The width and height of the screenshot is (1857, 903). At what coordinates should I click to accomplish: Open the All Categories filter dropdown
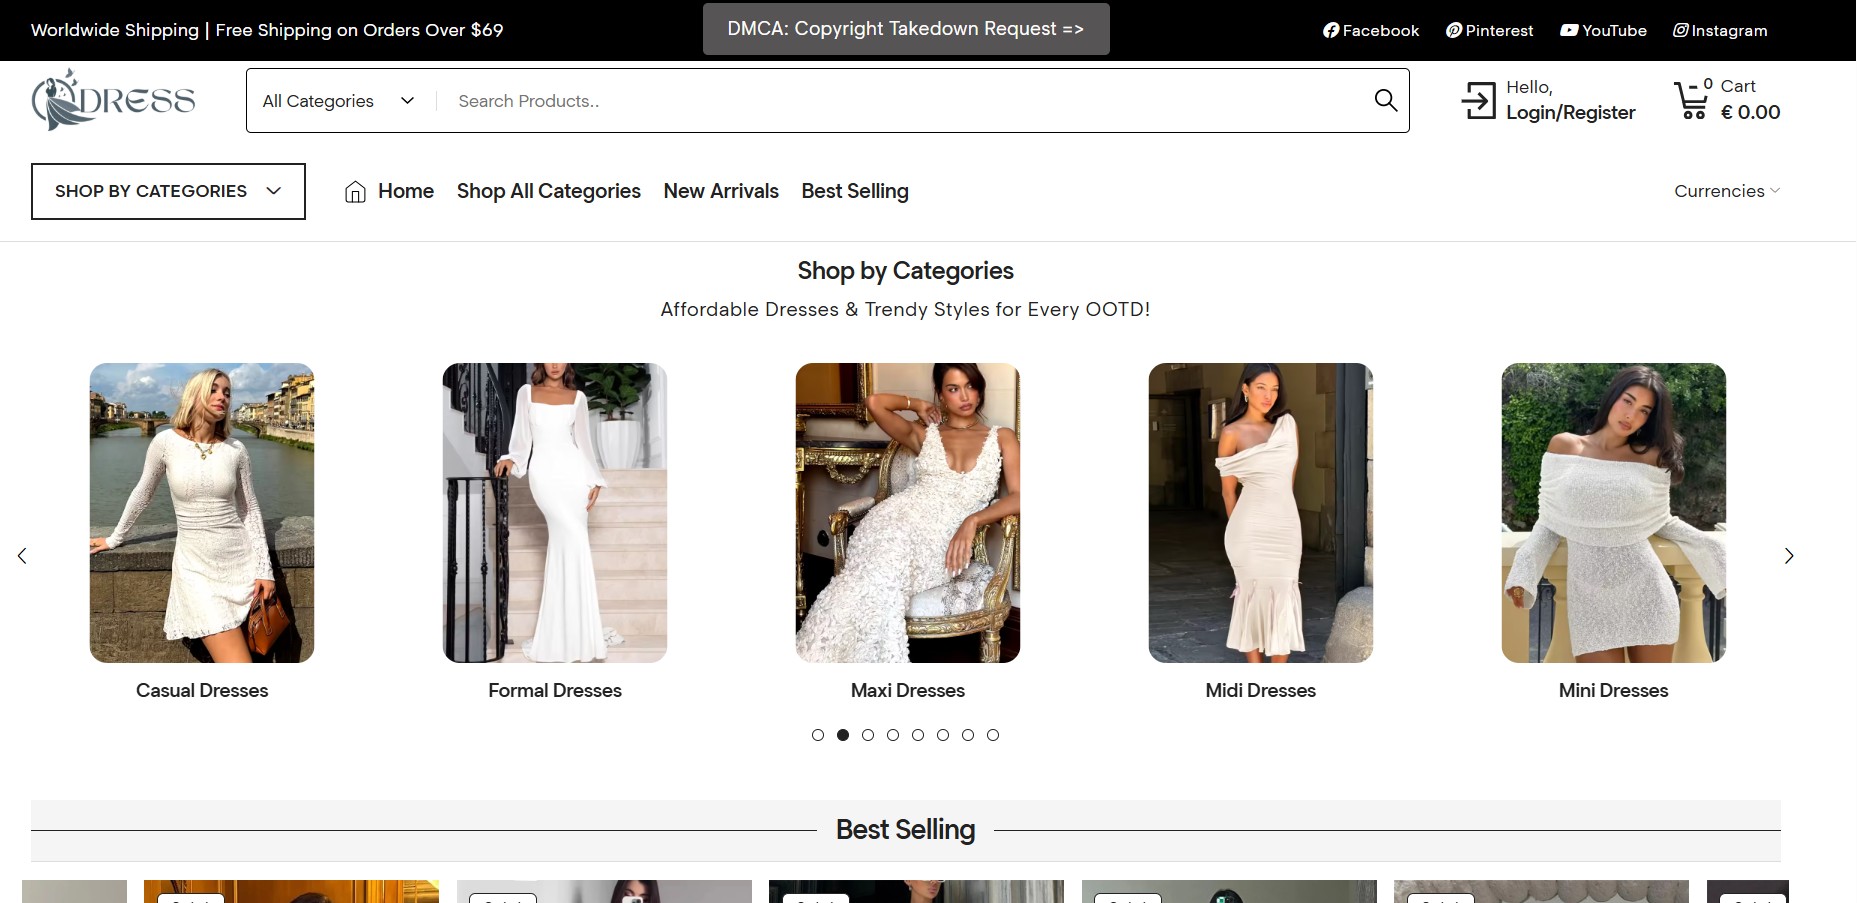(337, 100)
